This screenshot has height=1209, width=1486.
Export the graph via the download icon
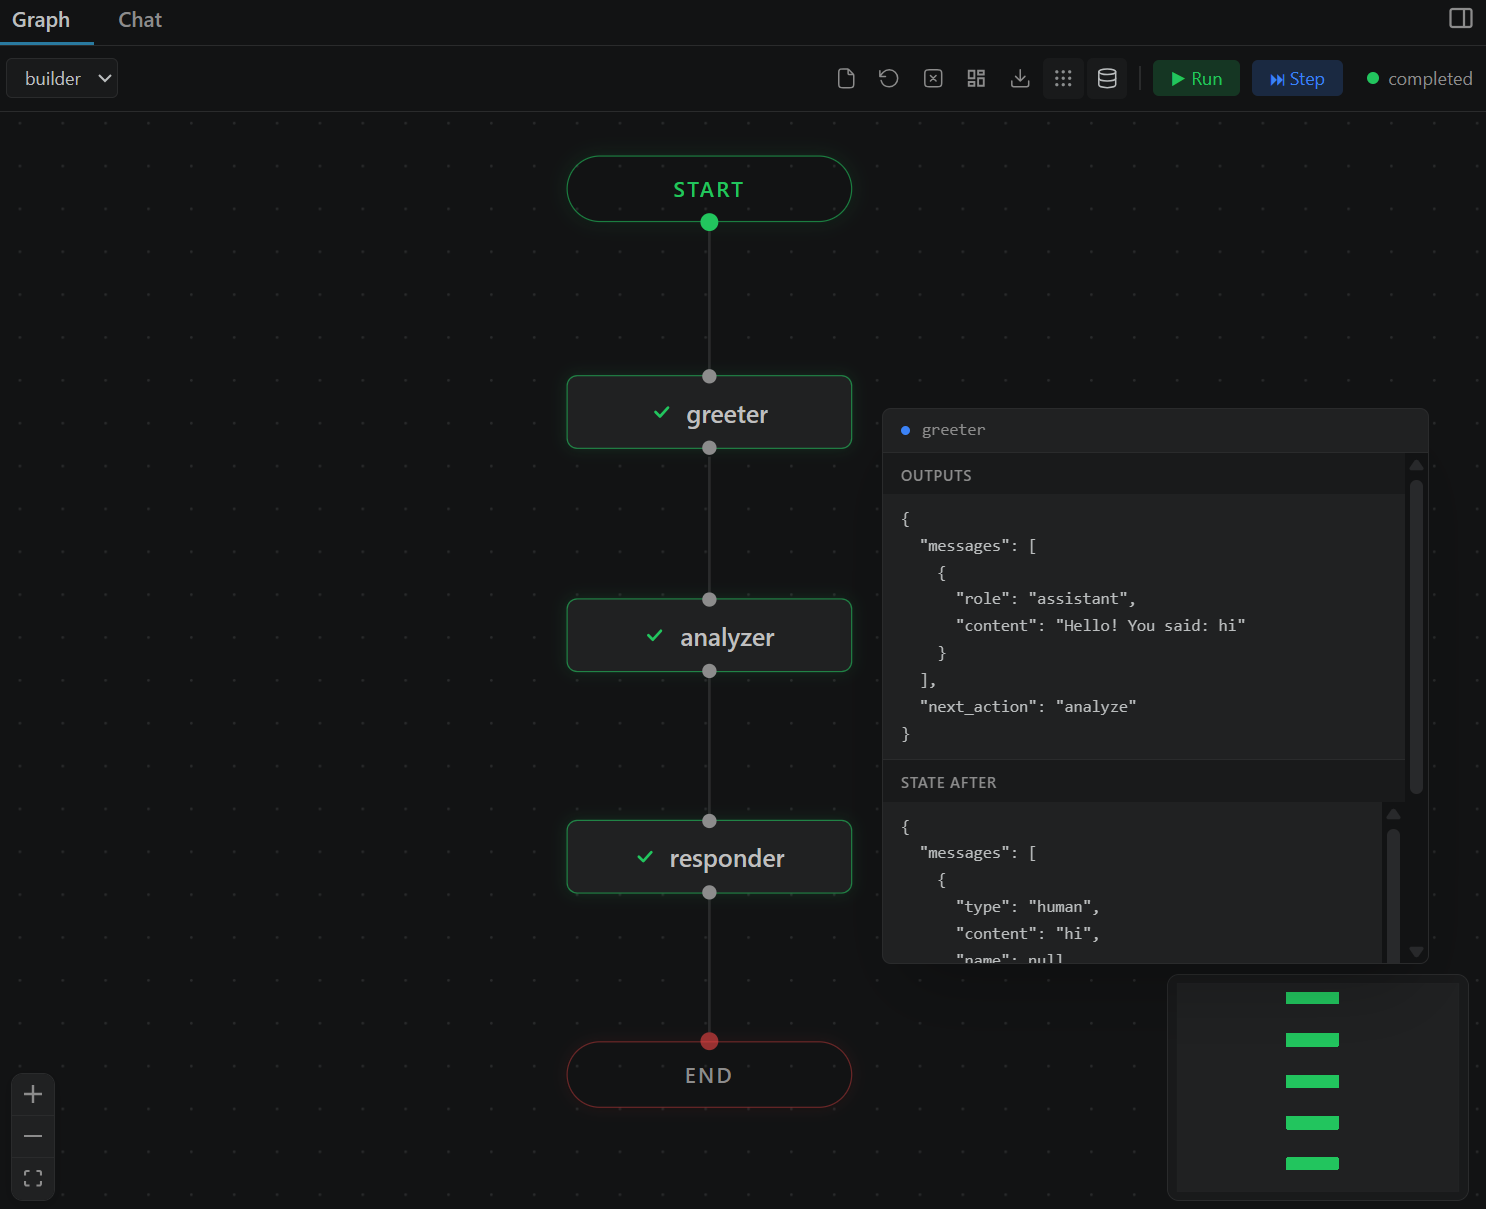pyautogui.click(x=1020, y=78)
